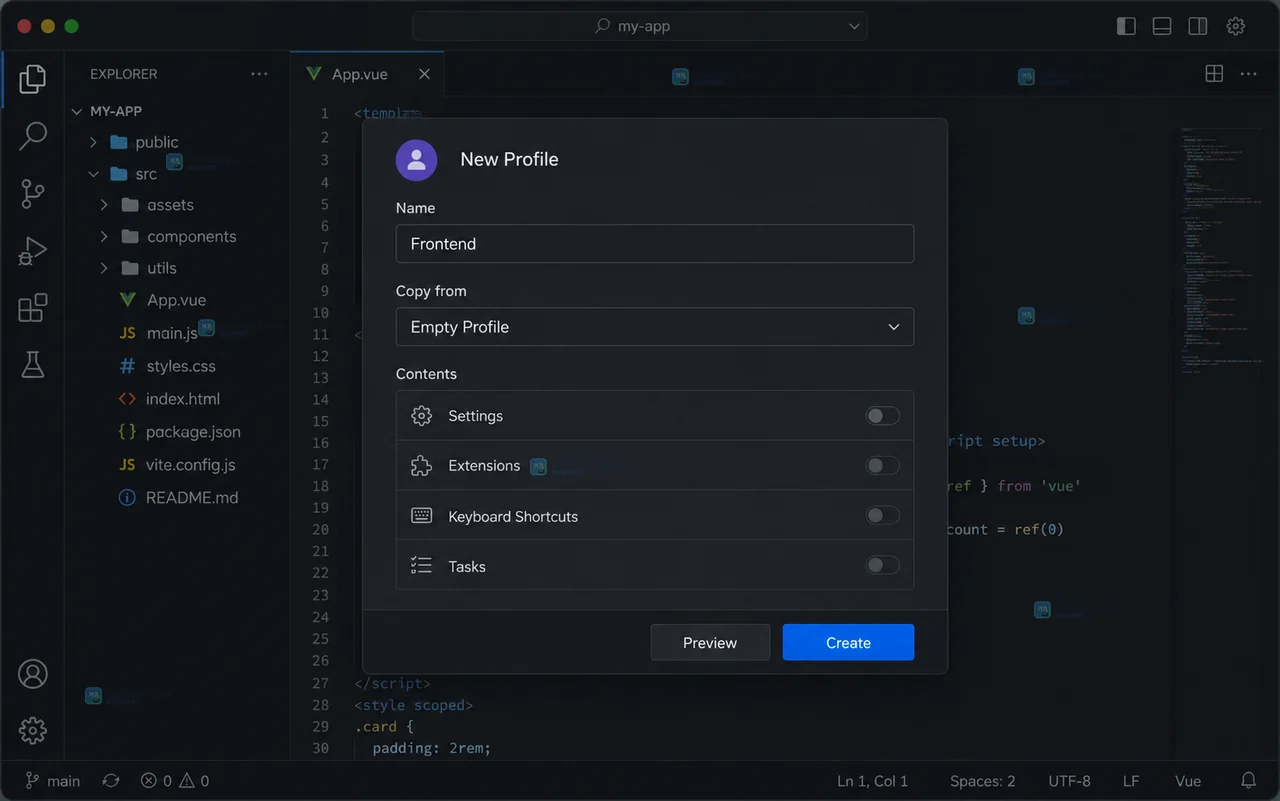1280x801 pixels.
Task: Expand the assets folder
Action: coord(104,205)
